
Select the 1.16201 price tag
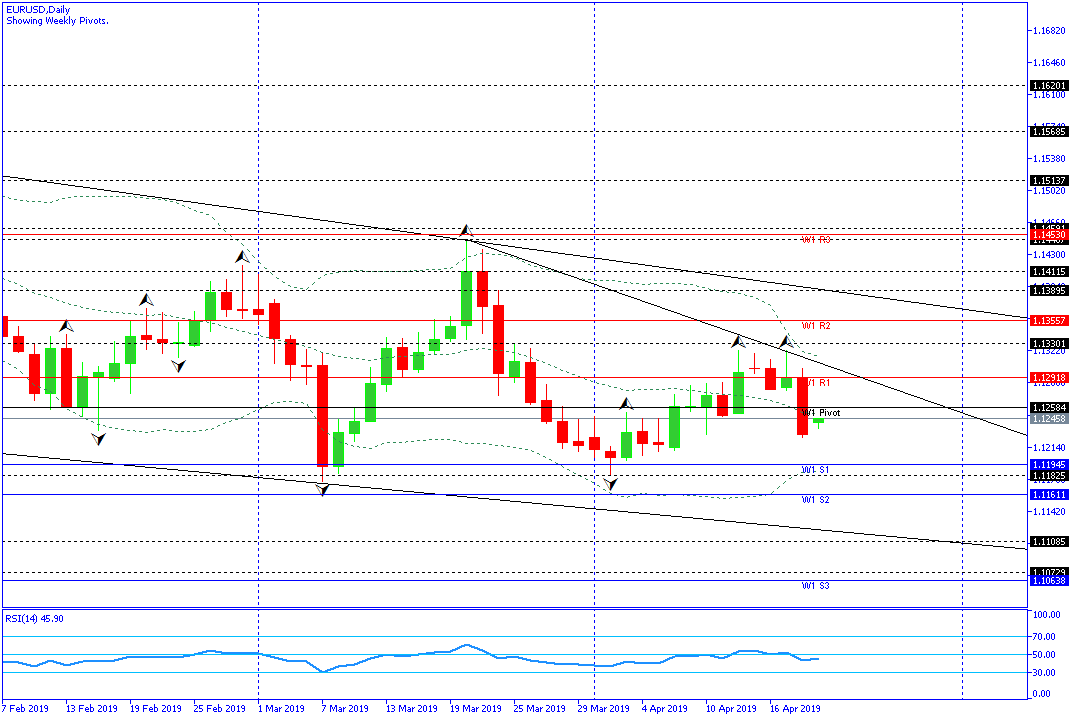[x=1049, y=86]
